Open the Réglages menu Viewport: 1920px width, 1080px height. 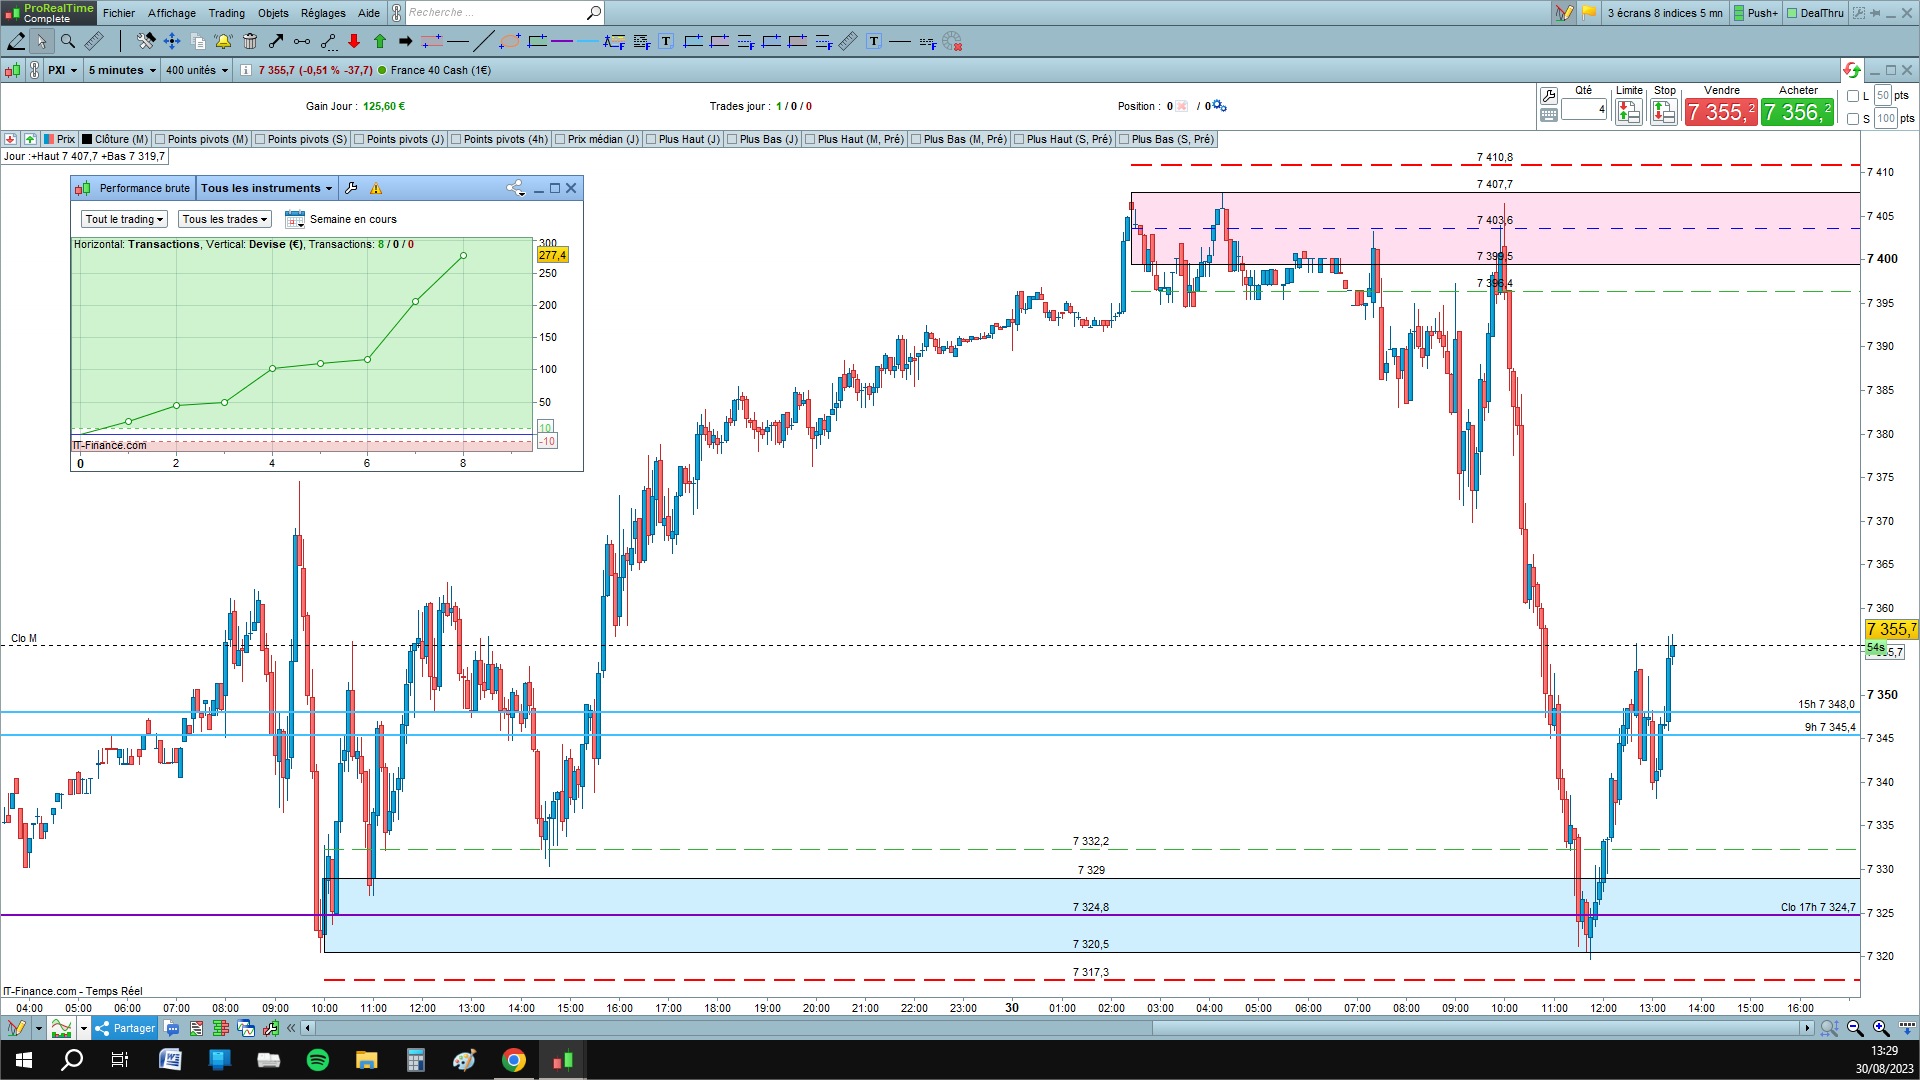pyautogui.click(x=322, y=13)
